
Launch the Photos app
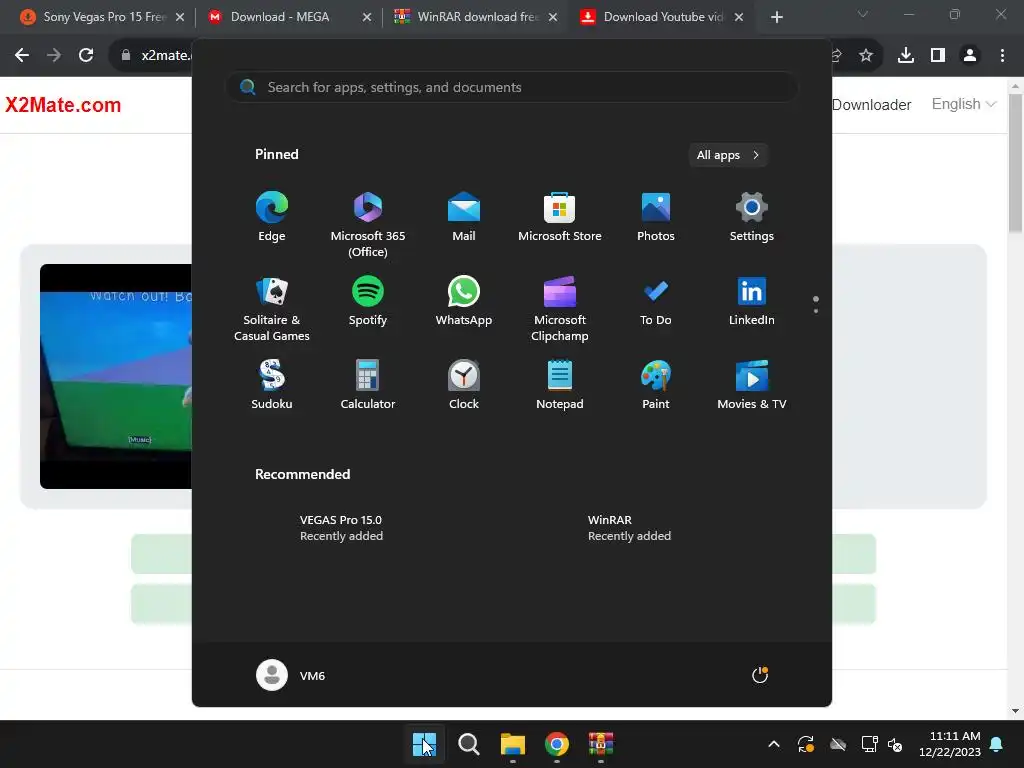(x=656, y=217)
